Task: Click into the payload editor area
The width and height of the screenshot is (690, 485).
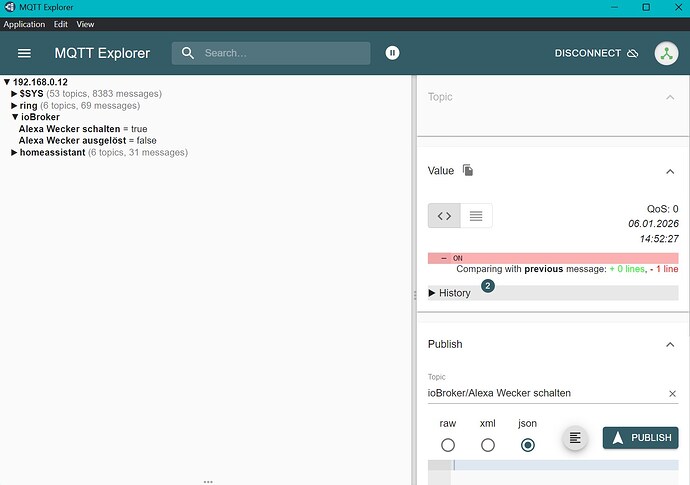Action: [x=565, y=473]
